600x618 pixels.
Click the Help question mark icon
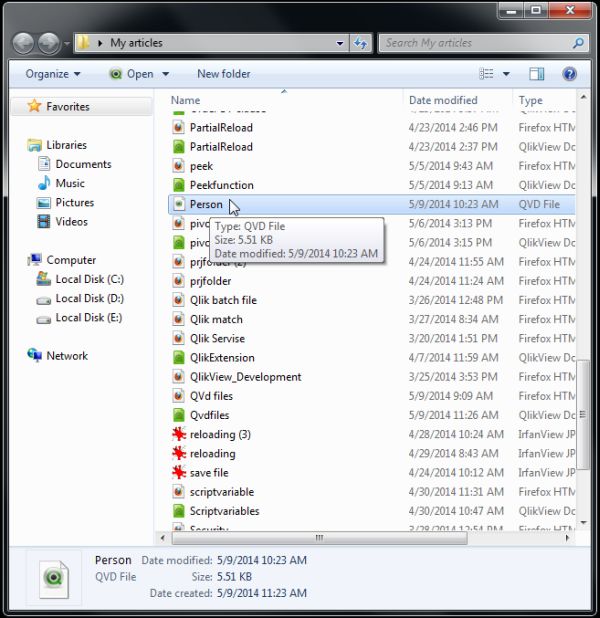[569, 74]
